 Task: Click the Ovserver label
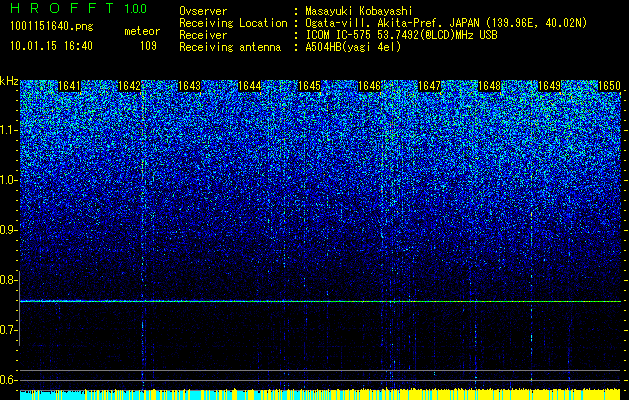point(203,12)
